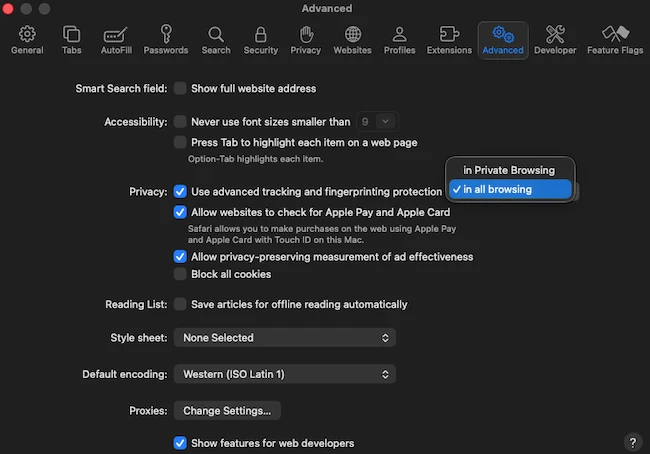Open Websites globe settings

tap(352, 40)
